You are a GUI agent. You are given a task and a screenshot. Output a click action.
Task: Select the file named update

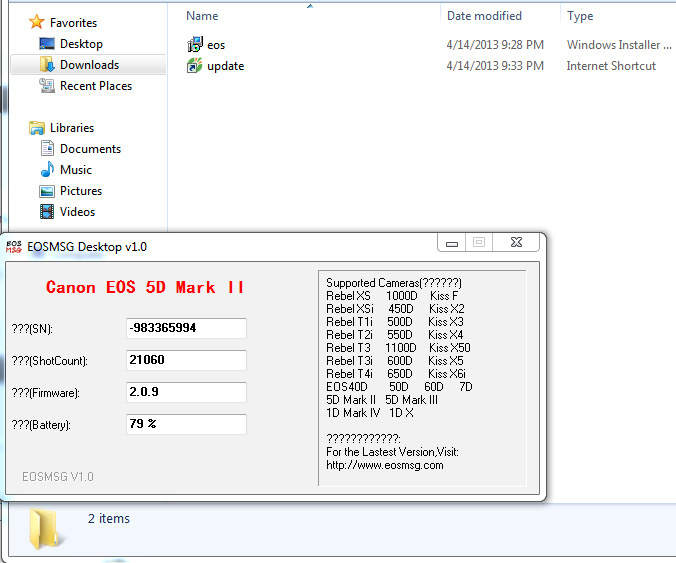click(225, 66)
